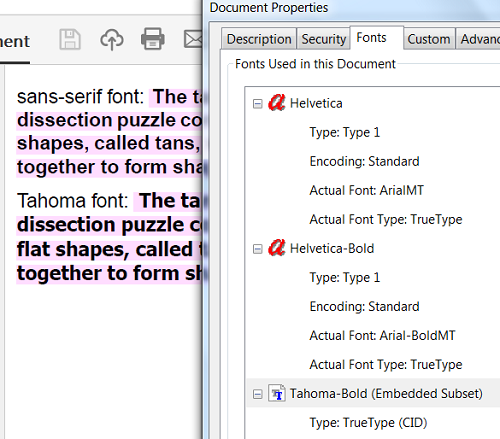This screenshot has height=439, width=500.
Task: Click the Save file floppy disk icon
Action: point(70,40)
